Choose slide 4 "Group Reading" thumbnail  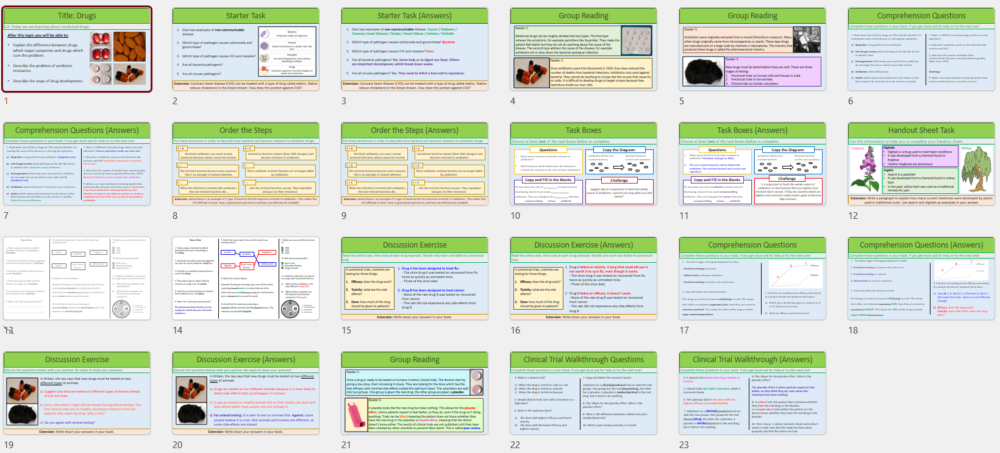pyautogui.click(x=584, y=49)
